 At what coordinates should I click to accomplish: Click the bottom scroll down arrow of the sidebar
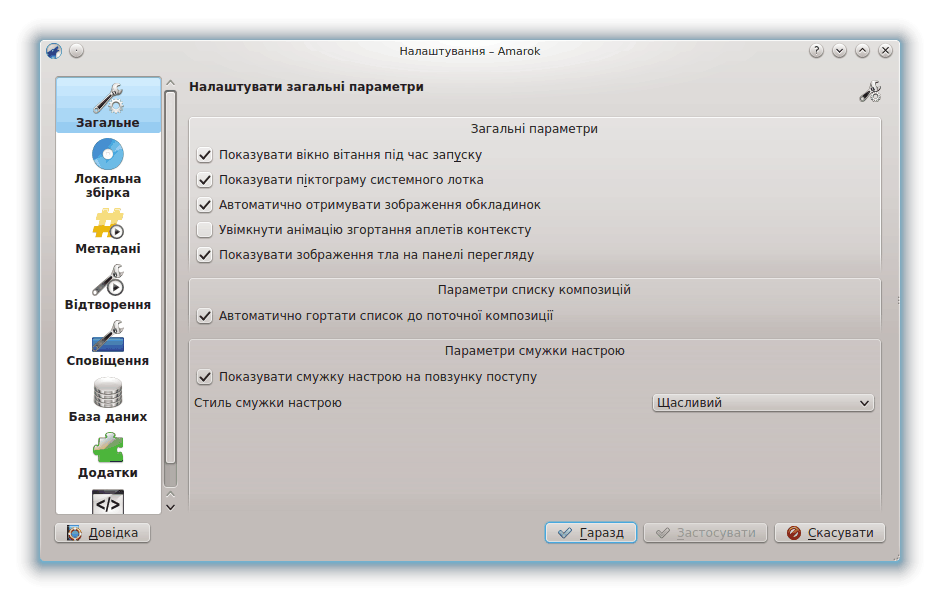click(170, 508)
